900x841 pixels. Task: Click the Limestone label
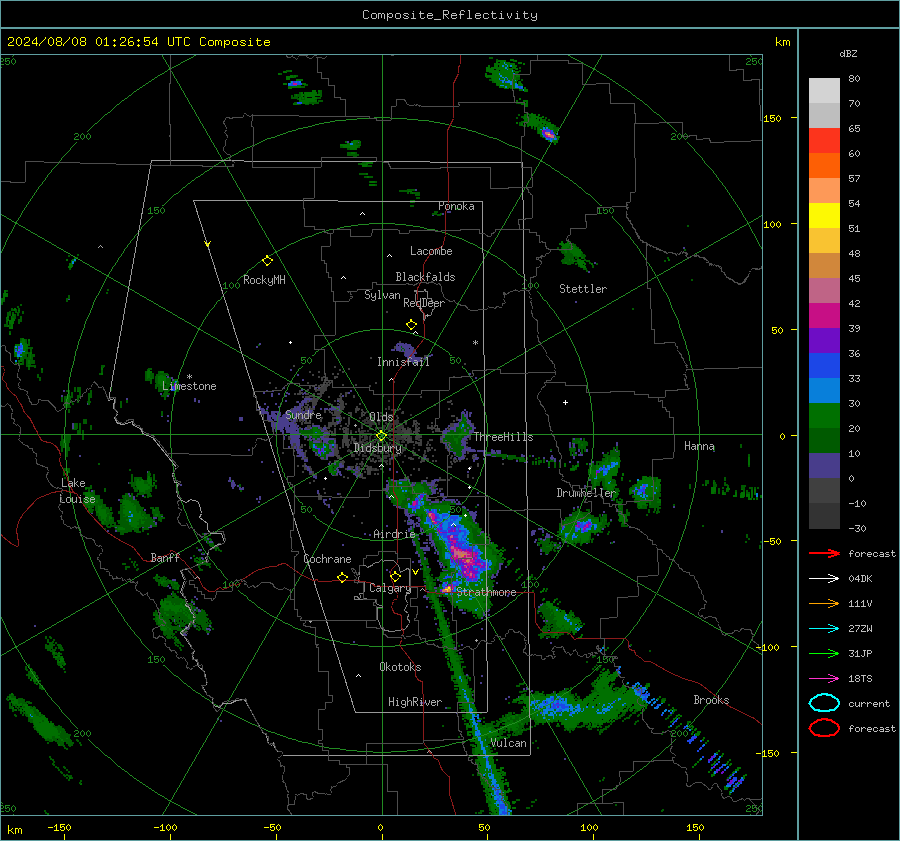(189, 386)
